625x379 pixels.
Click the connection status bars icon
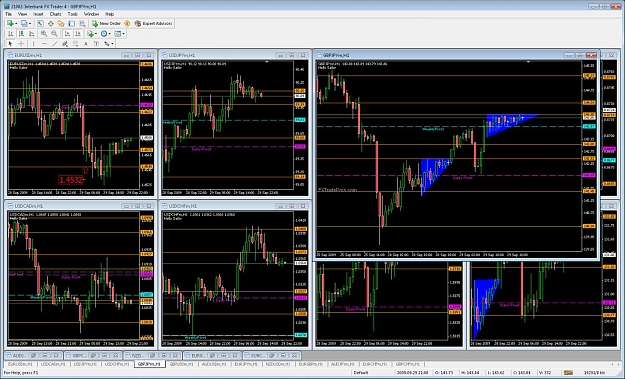[568, 373]
